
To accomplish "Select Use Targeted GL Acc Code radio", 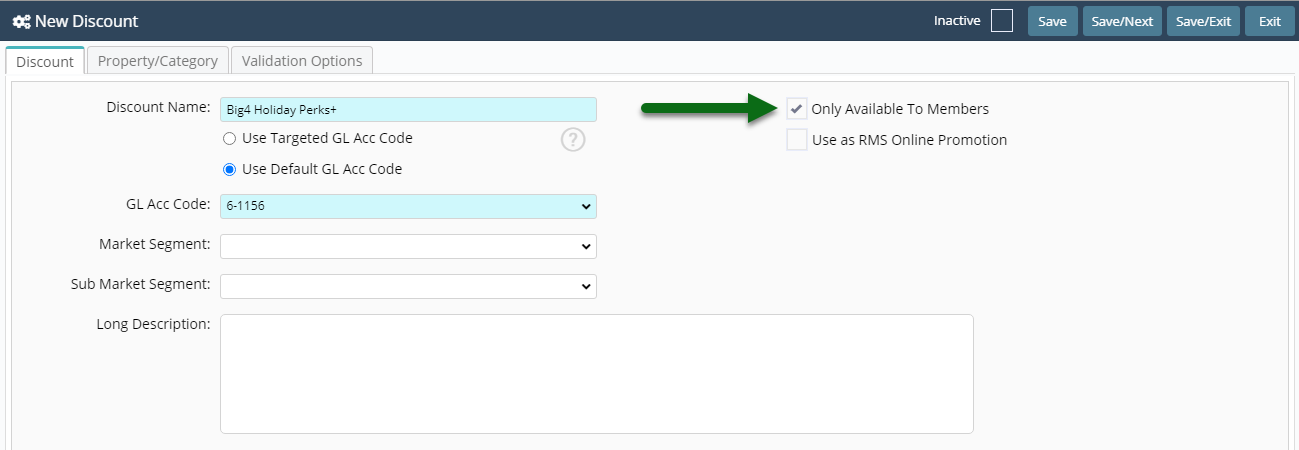I will [229, 138].
